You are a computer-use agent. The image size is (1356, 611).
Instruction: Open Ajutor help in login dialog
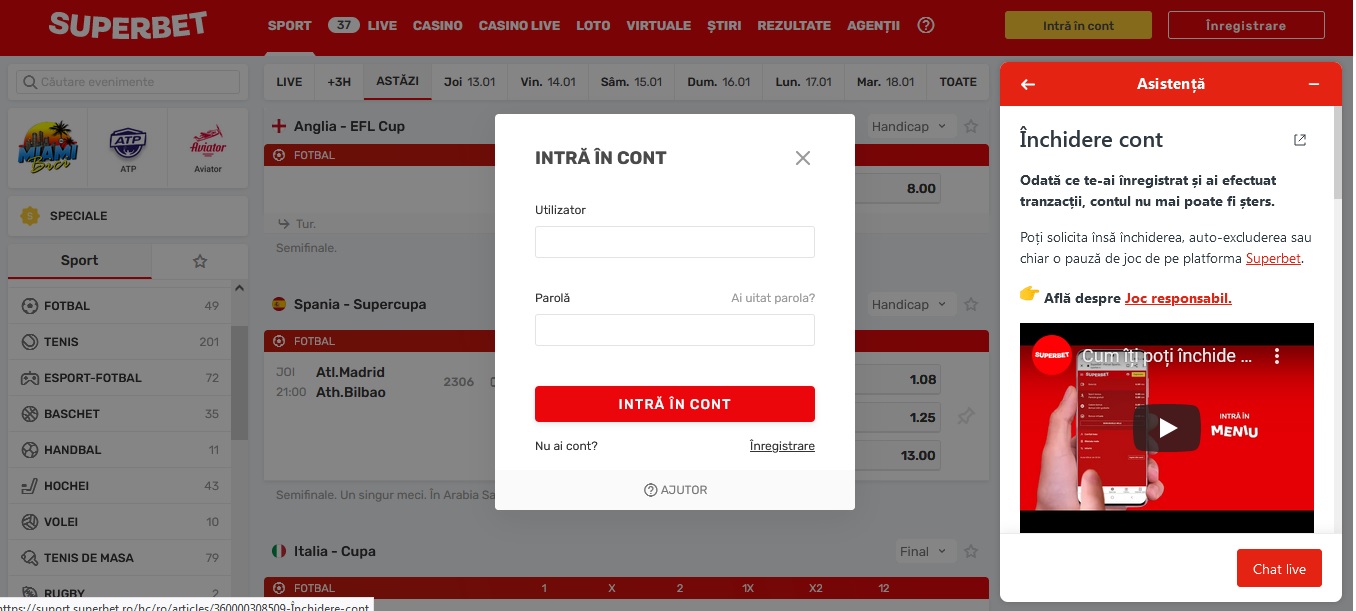pyautogui.click(x=675, y=490)
